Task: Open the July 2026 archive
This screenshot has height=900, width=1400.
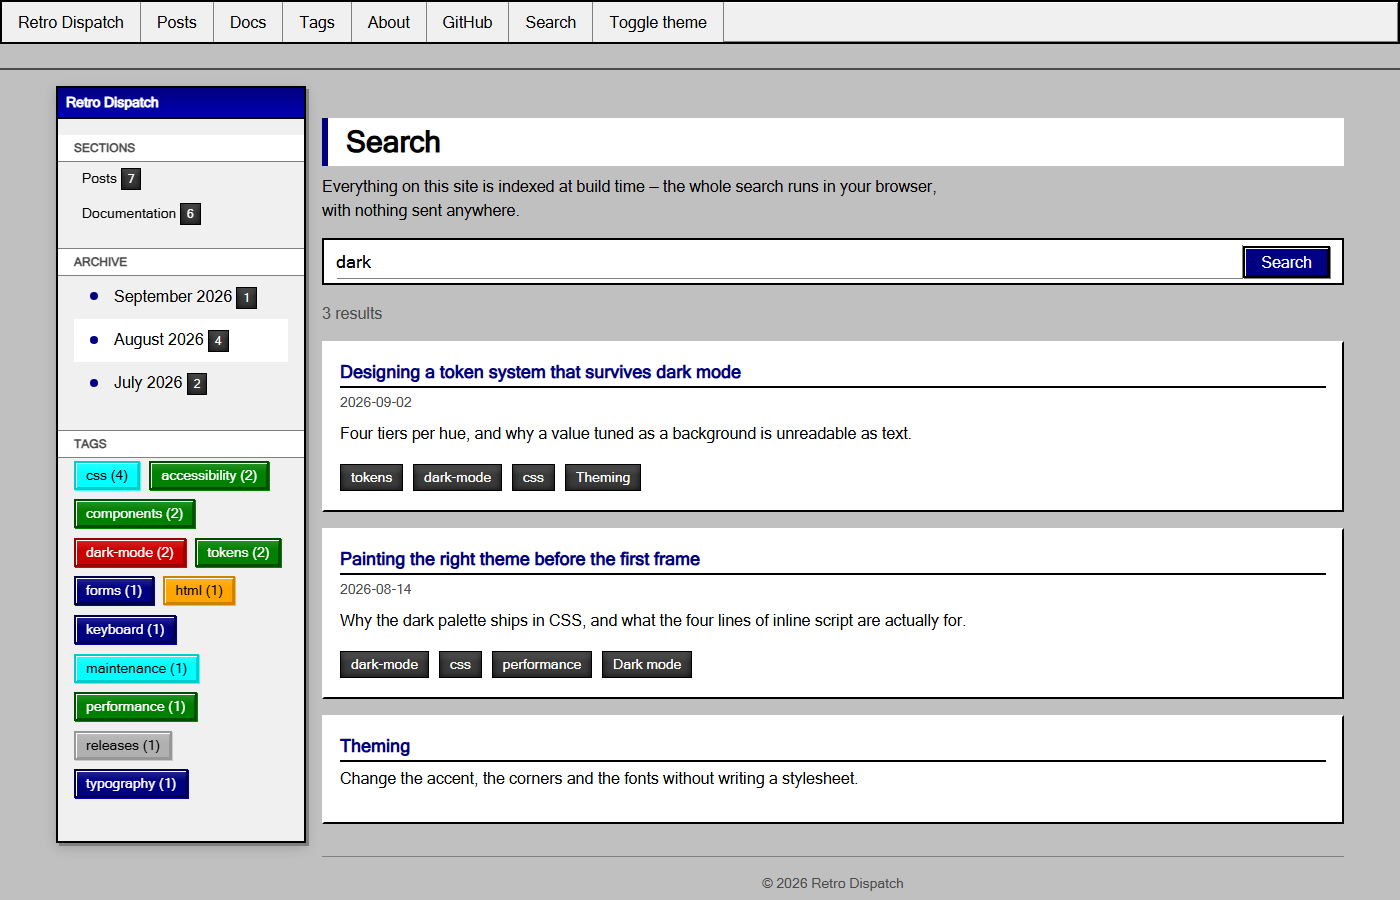Action: (x=148, y=382)
